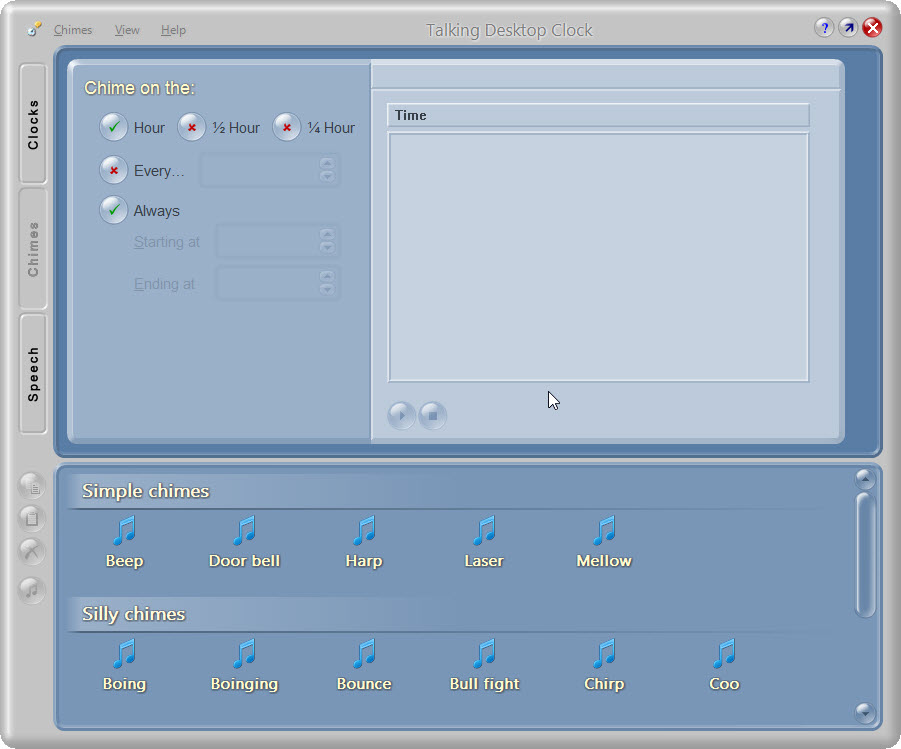Open the Chimes menu
901x749 pixels.
[72, 30]
